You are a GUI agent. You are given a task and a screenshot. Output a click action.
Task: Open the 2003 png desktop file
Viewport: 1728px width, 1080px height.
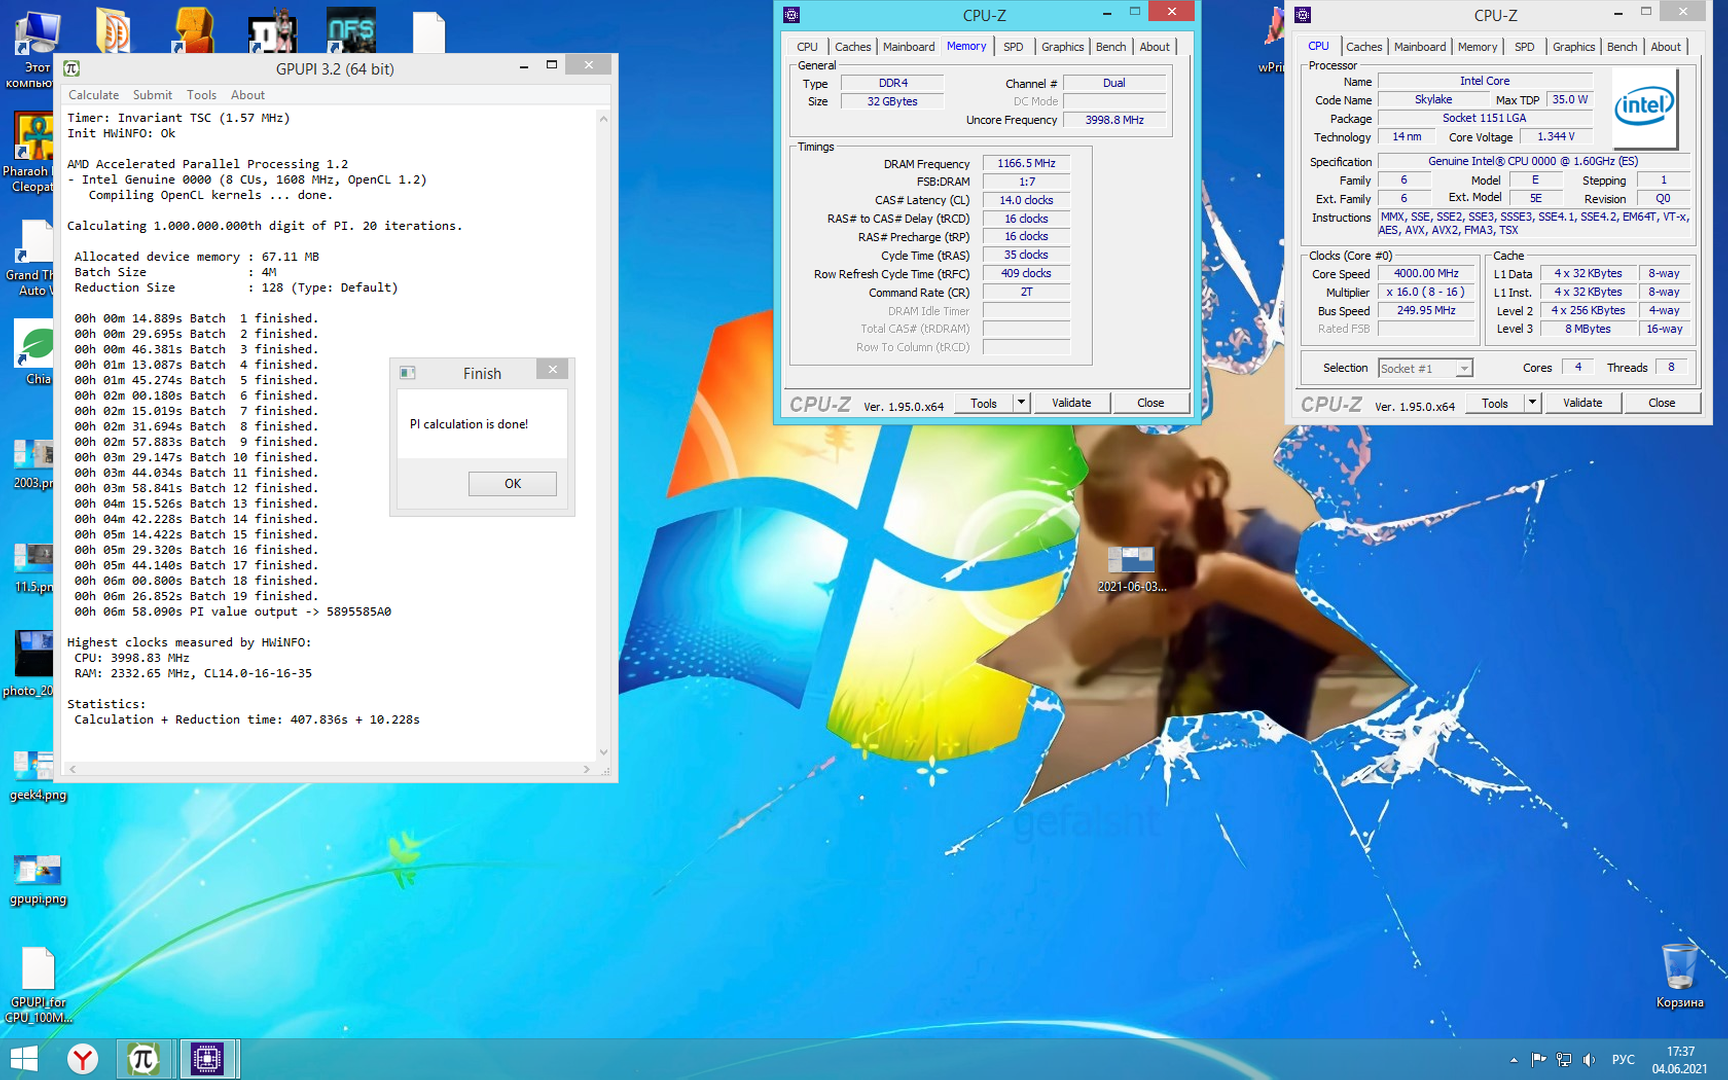[x=33, y=464]
